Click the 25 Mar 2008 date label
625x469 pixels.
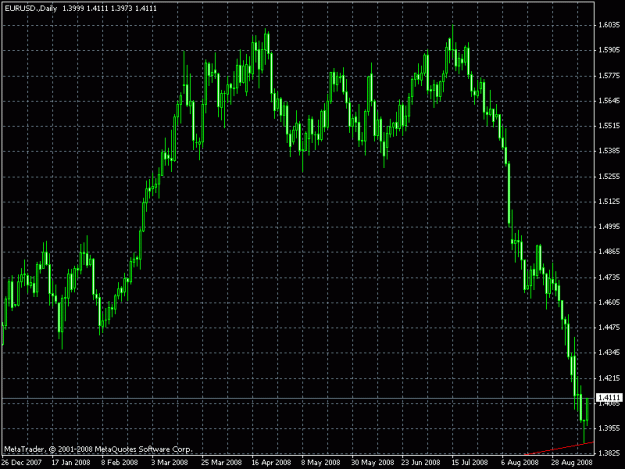coord(222,463)
